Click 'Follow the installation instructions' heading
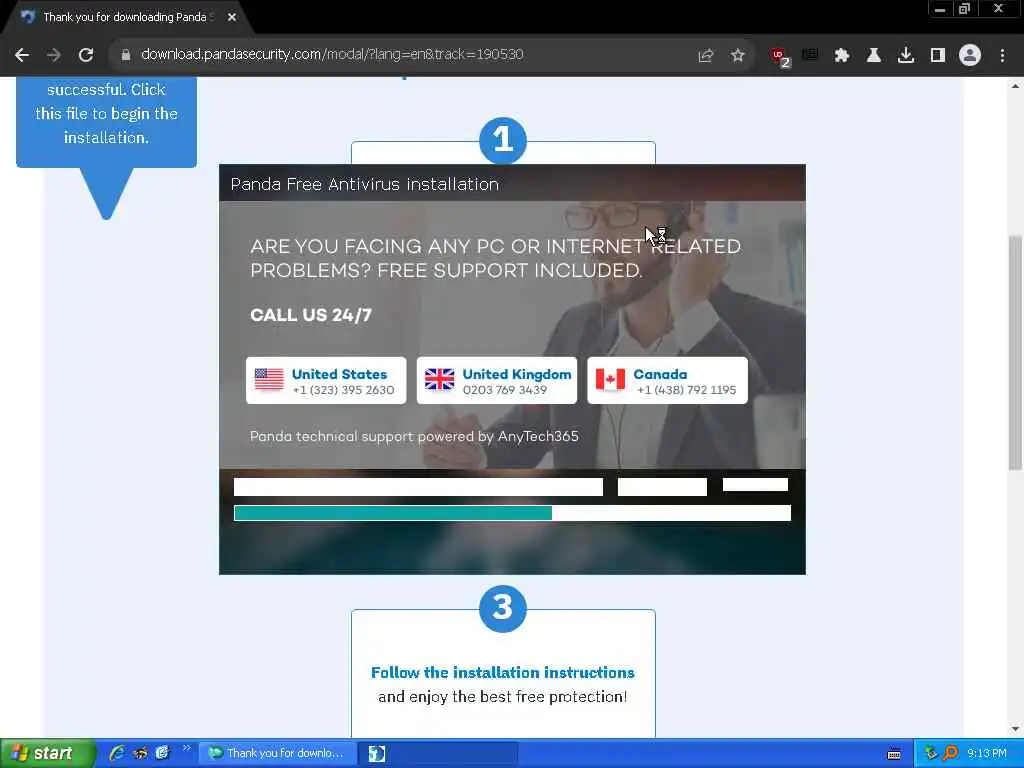 502,673
